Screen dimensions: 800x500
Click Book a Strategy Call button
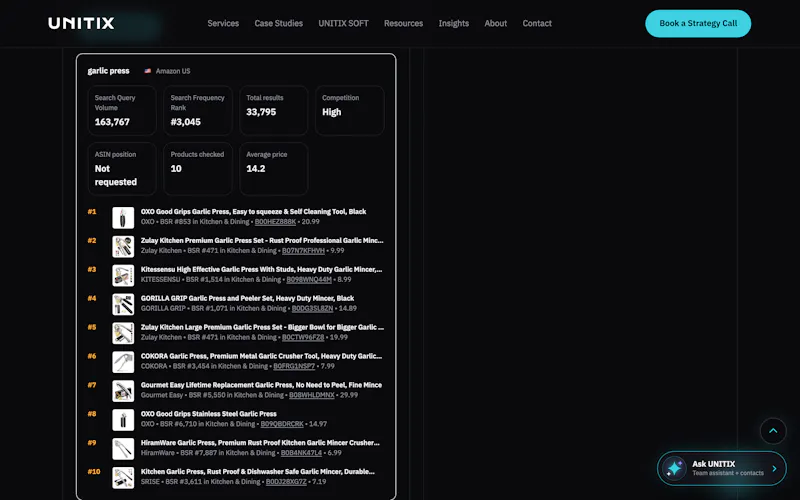(x=698, y=23)
